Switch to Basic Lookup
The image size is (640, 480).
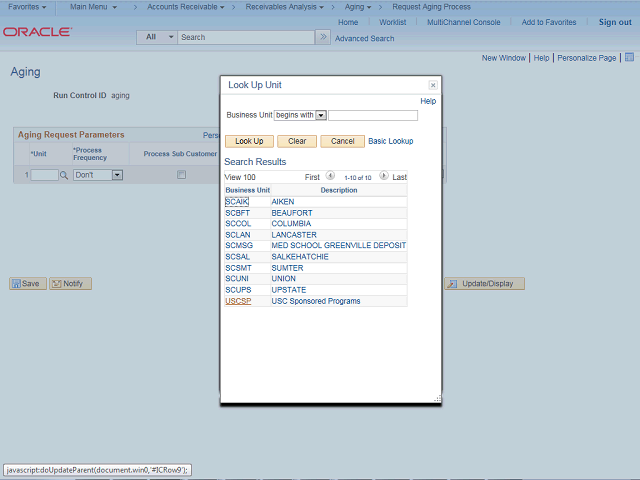point(391,141)
